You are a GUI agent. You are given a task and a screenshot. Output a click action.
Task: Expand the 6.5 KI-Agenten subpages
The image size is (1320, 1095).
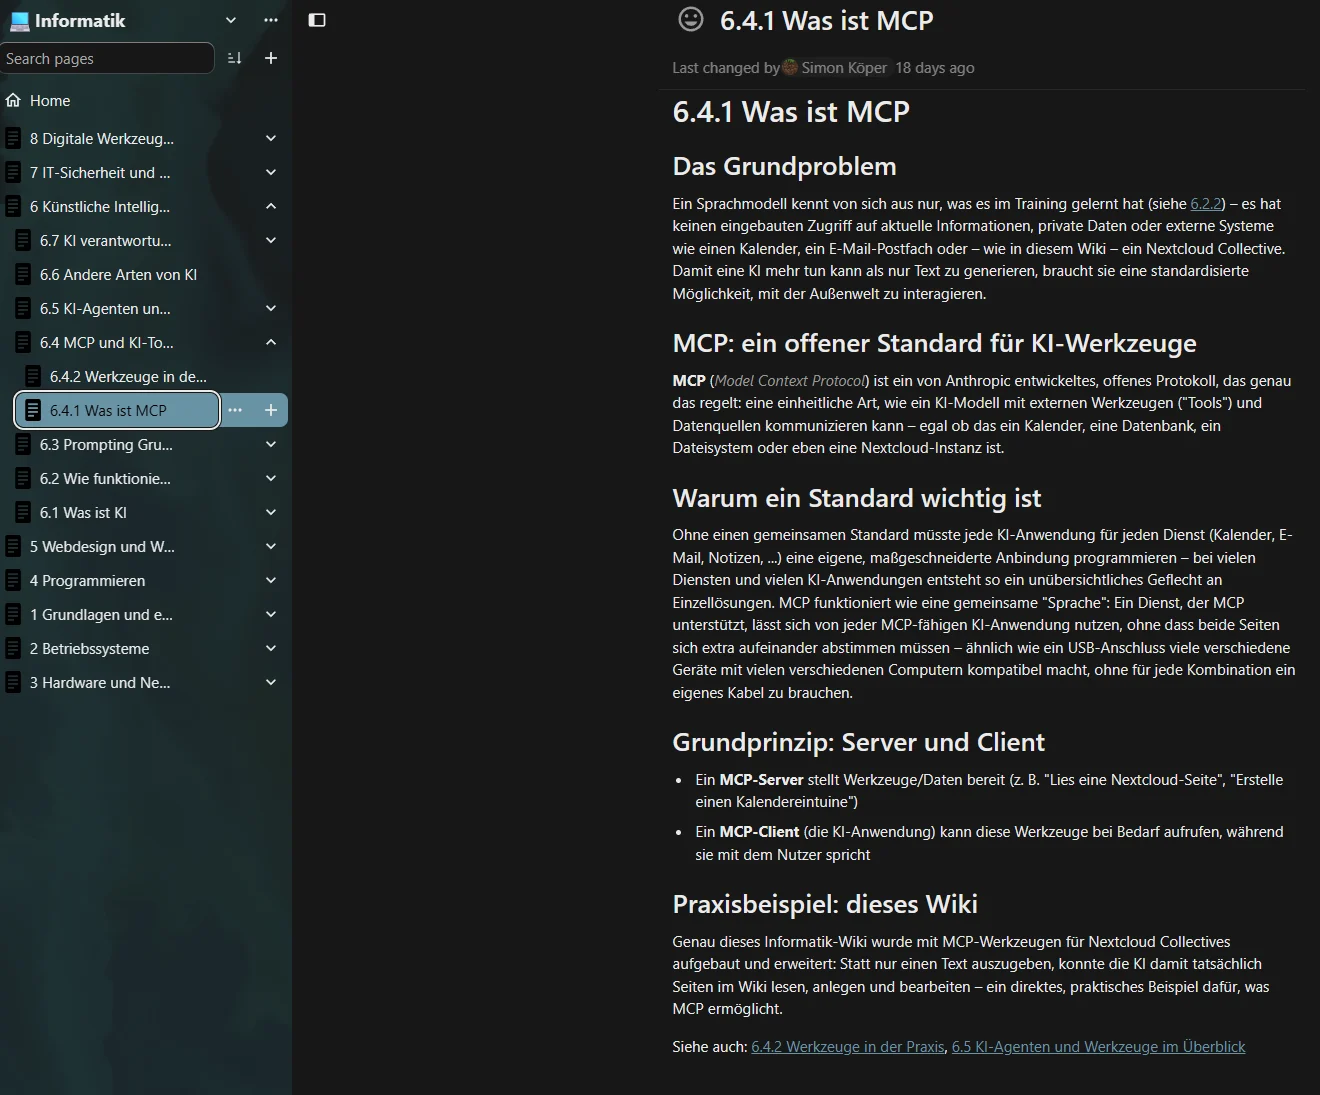pos(271,309)
